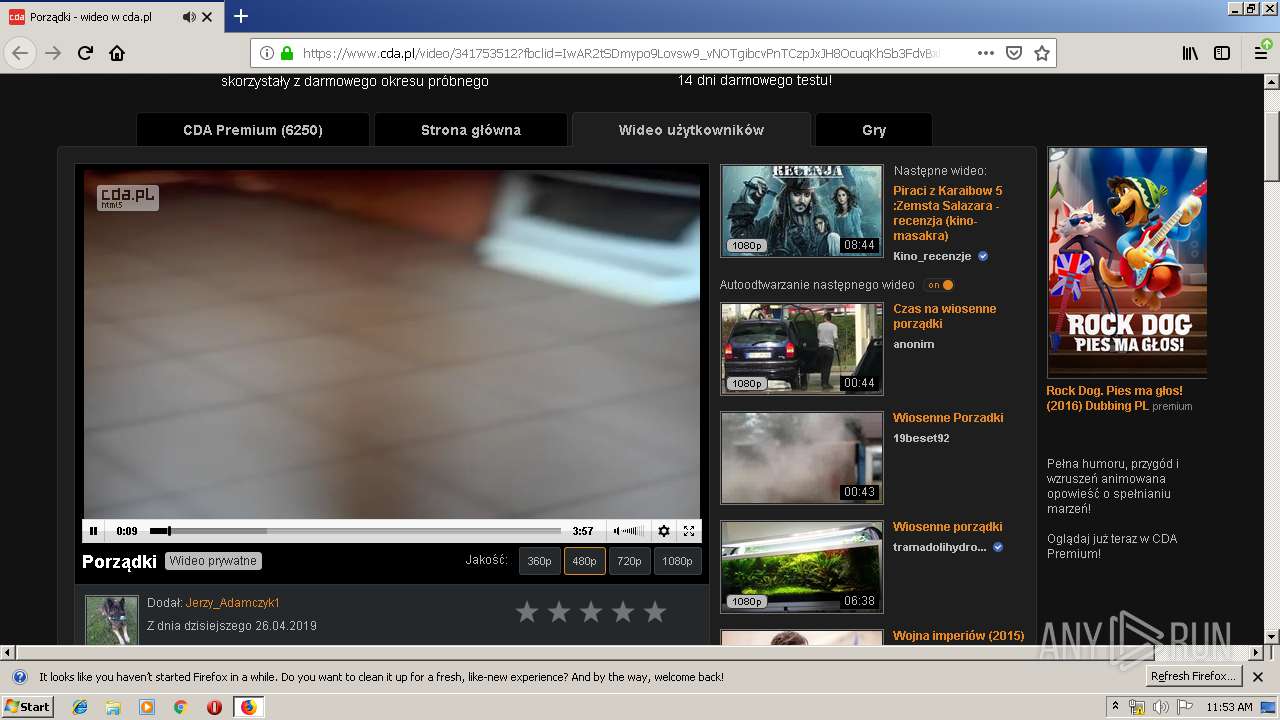Click uploader dog avatar image
Viewport: 1280px width, 720px height.
click(x=111, y=620)
